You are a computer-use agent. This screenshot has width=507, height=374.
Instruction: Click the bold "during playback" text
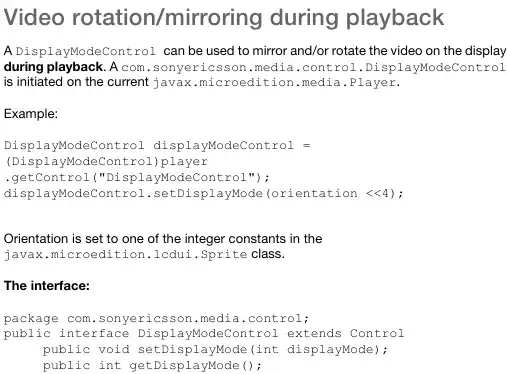(x=53, y=67)
